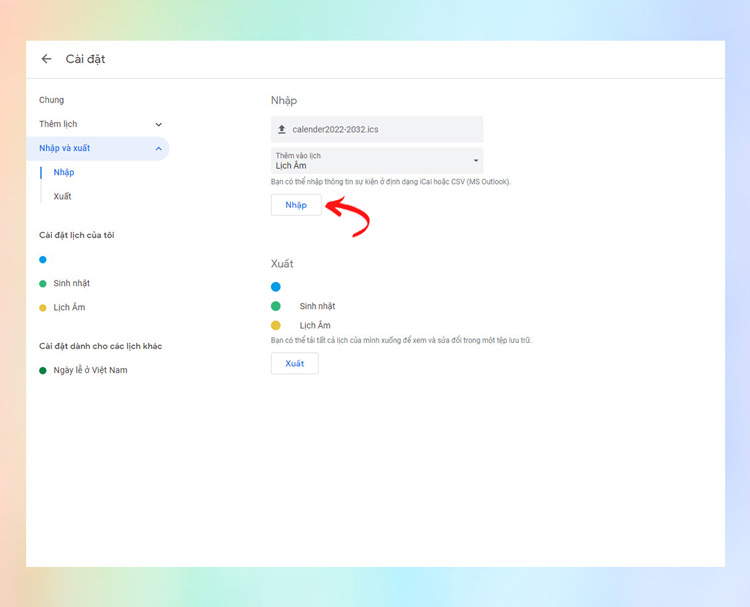
Task: Expand the Thêm lịch section chevron
Action: (x=158, y=124)
